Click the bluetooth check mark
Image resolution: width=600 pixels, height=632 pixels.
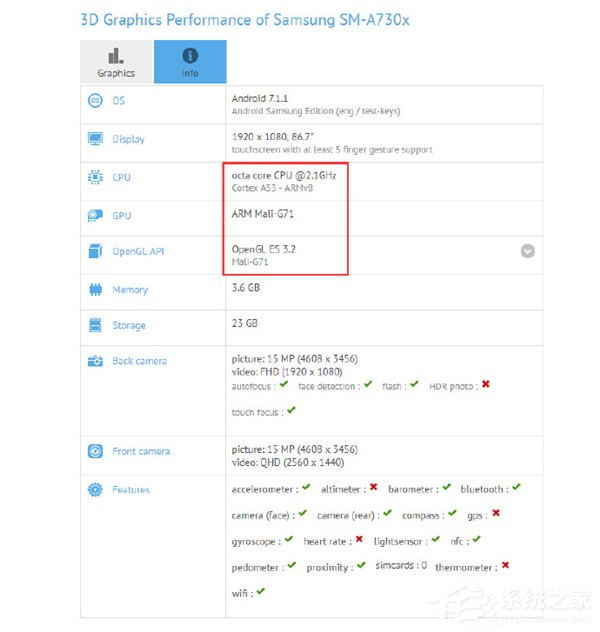point(517,487)
